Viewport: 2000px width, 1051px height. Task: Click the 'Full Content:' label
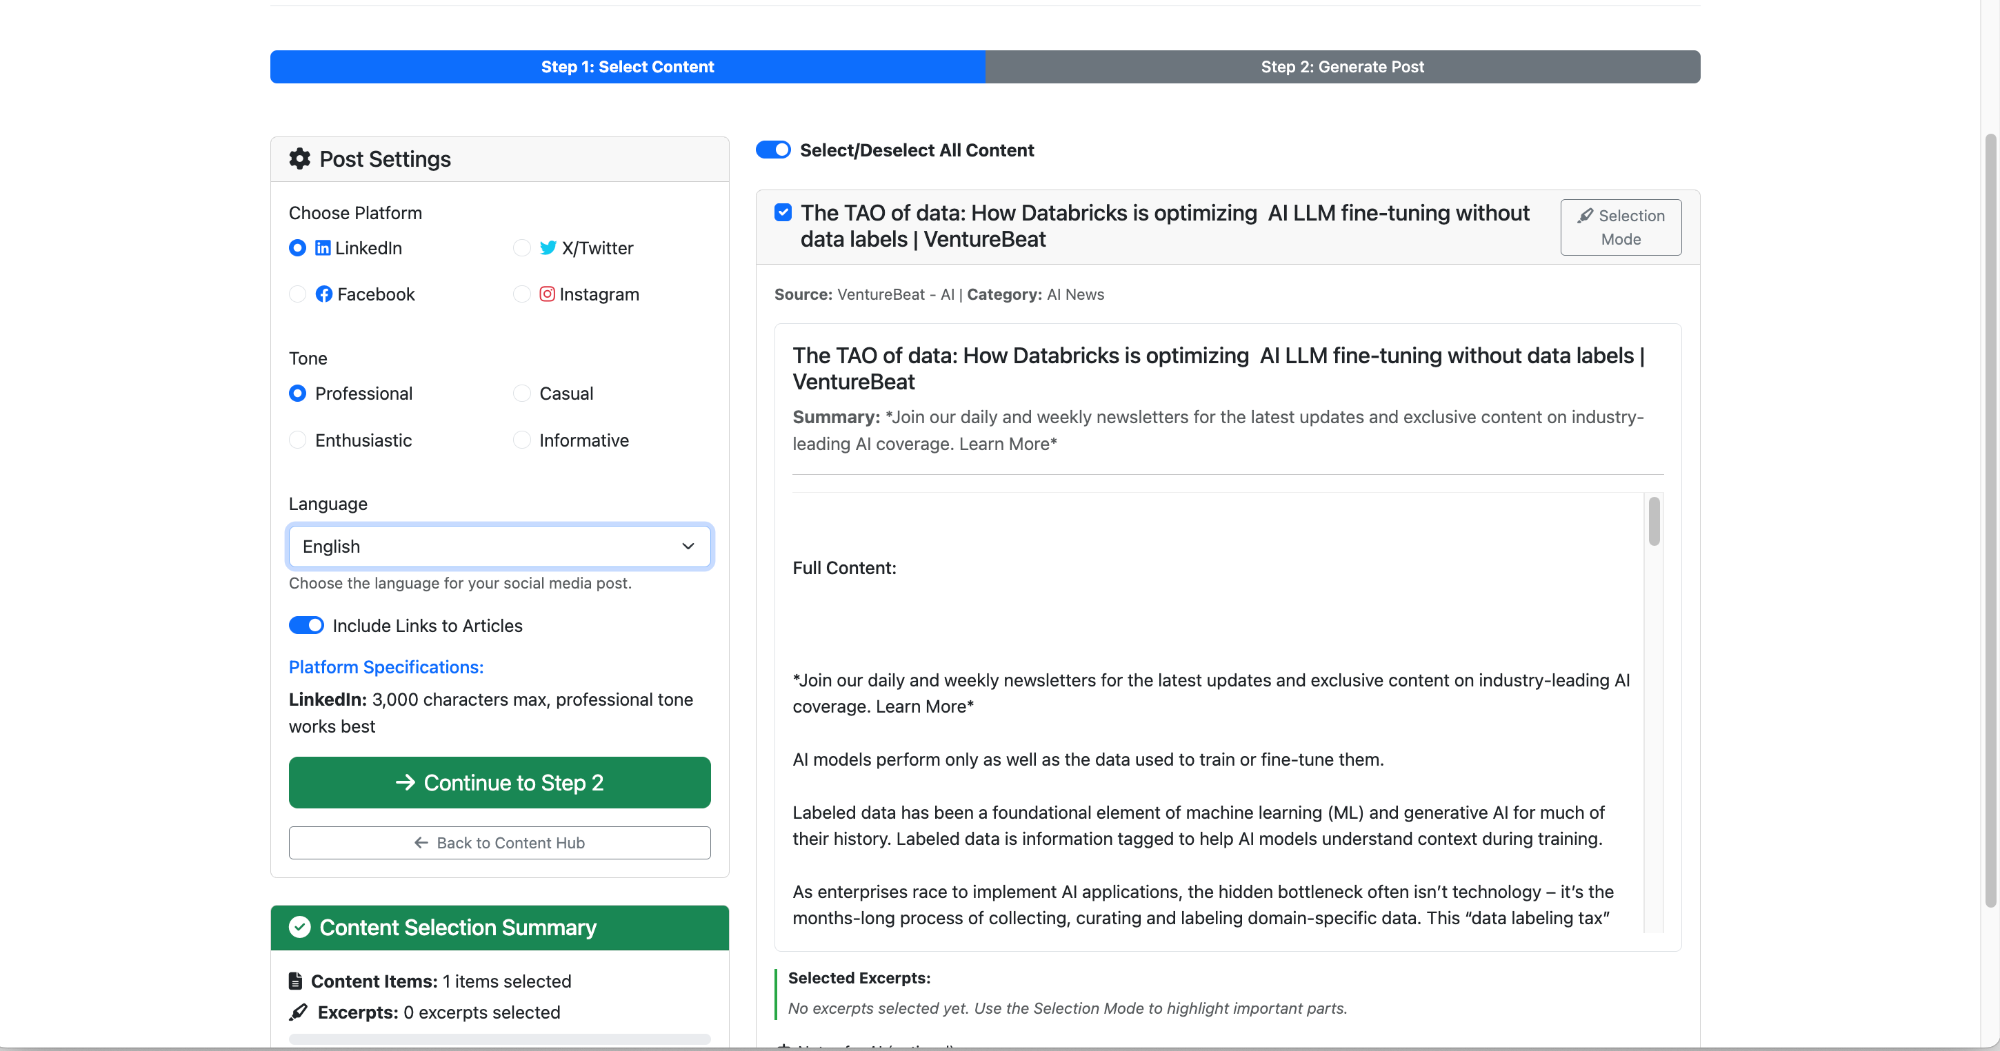pos(844,568)
